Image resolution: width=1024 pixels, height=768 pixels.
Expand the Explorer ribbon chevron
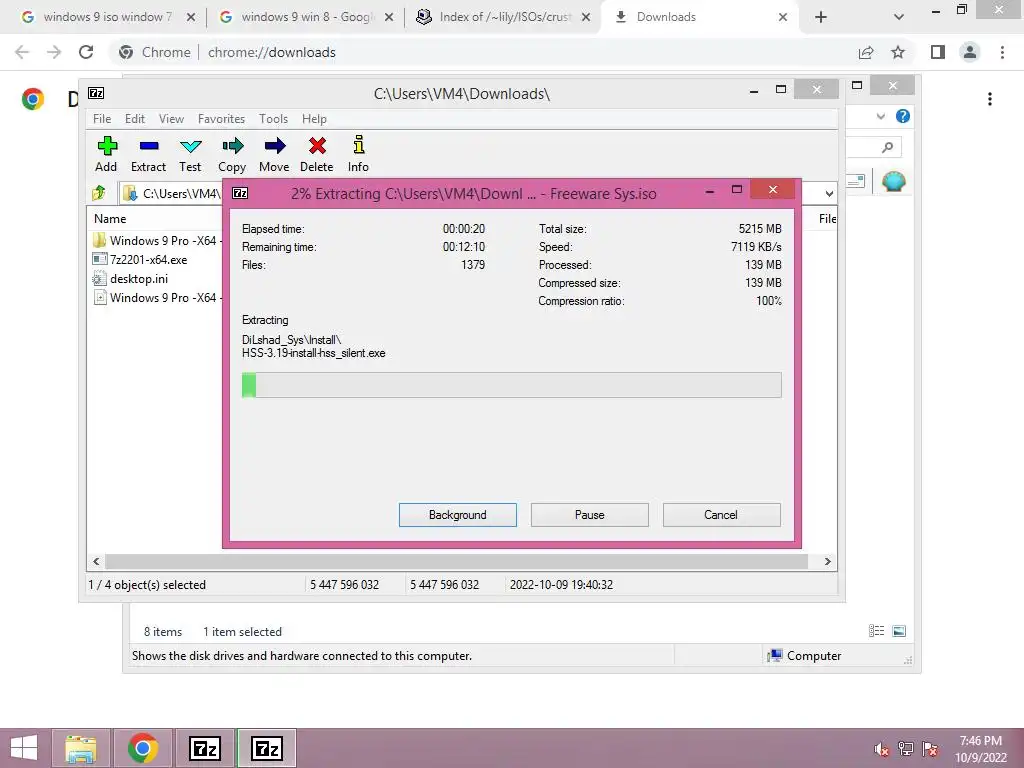click(x=880, y=116)
